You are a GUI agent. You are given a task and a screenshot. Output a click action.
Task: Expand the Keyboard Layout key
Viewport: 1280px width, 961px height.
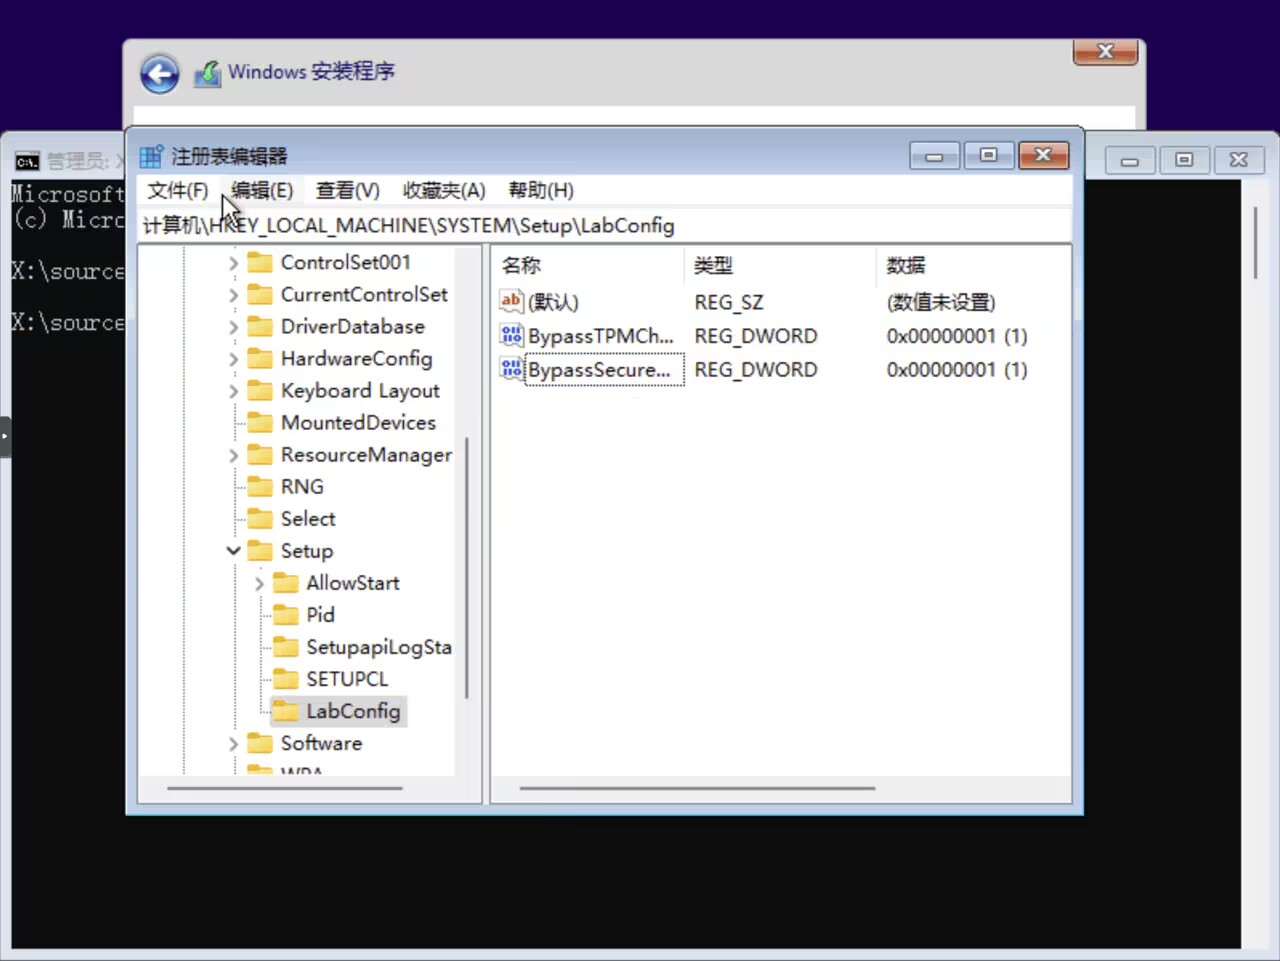point(233,391)
